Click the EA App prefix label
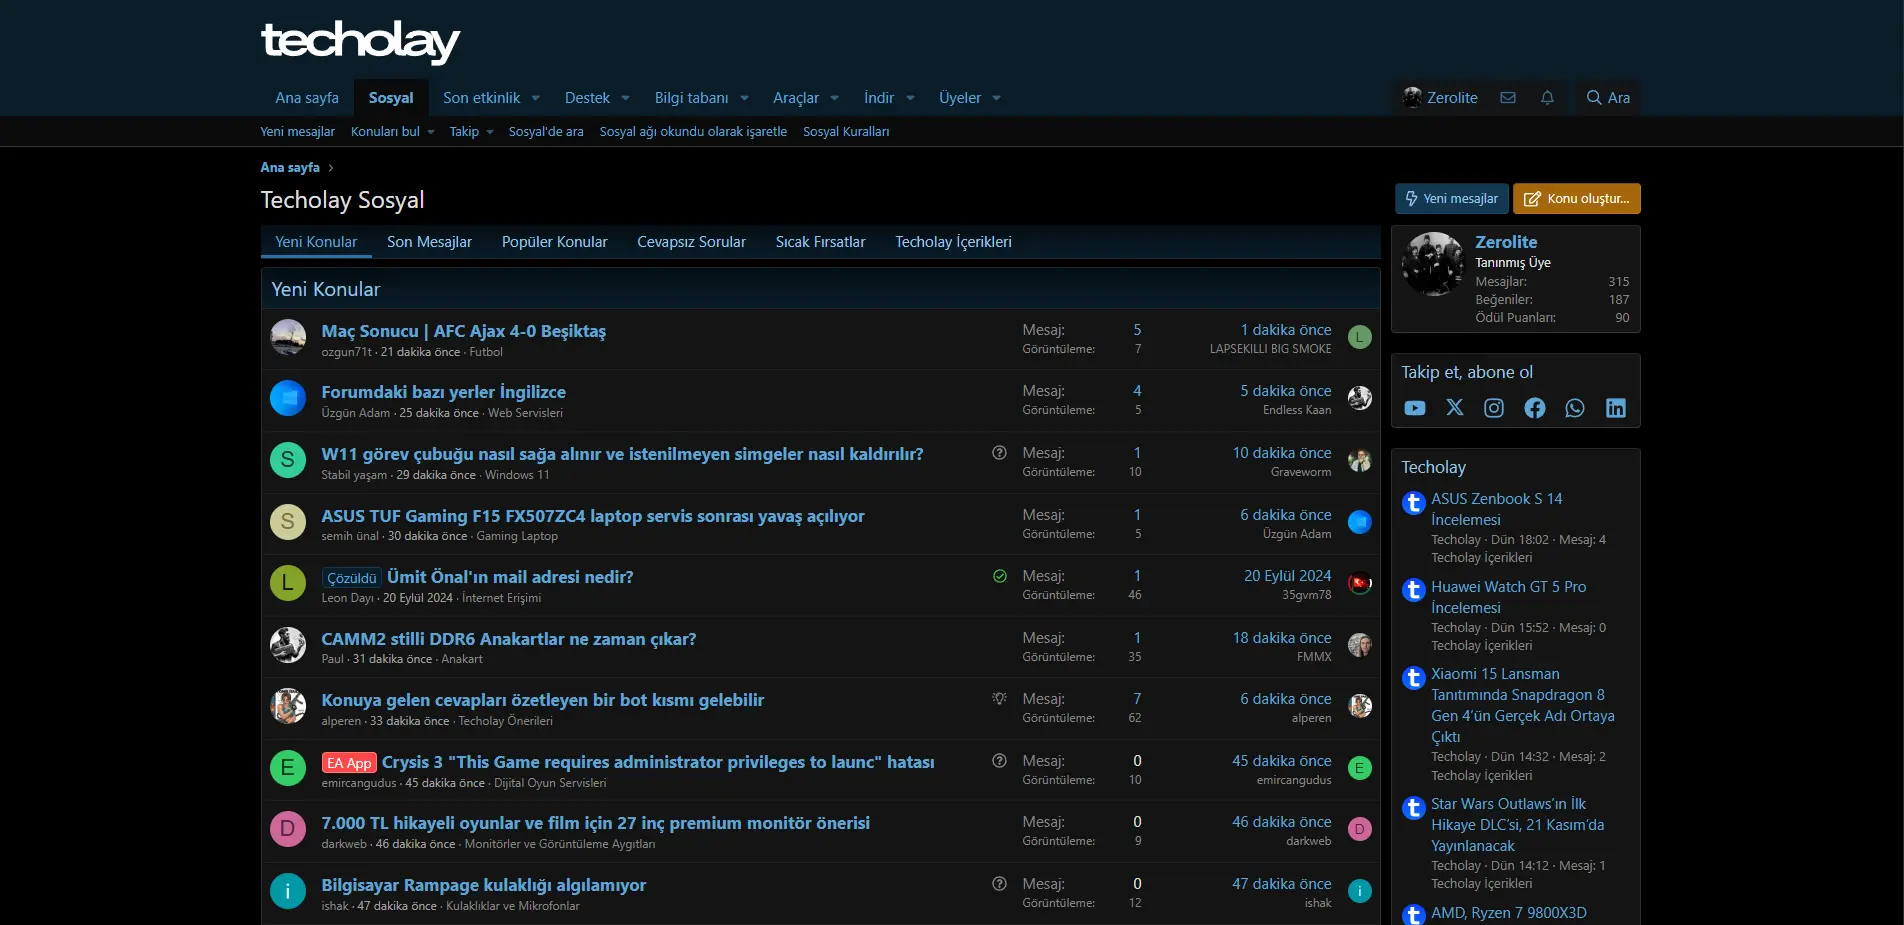This screenshot has height=925, width=1904. tap(349, 763)
